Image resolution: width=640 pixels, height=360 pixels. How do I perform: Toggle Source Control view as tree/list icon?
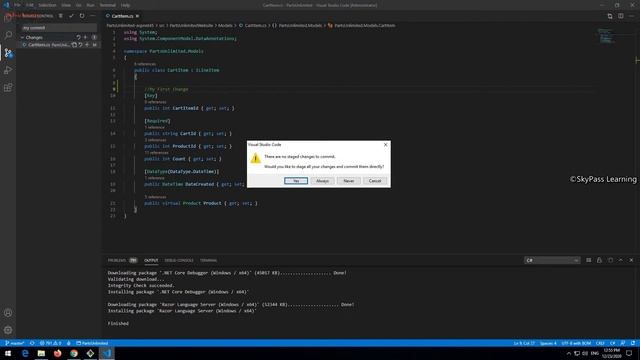coord(60,16)
